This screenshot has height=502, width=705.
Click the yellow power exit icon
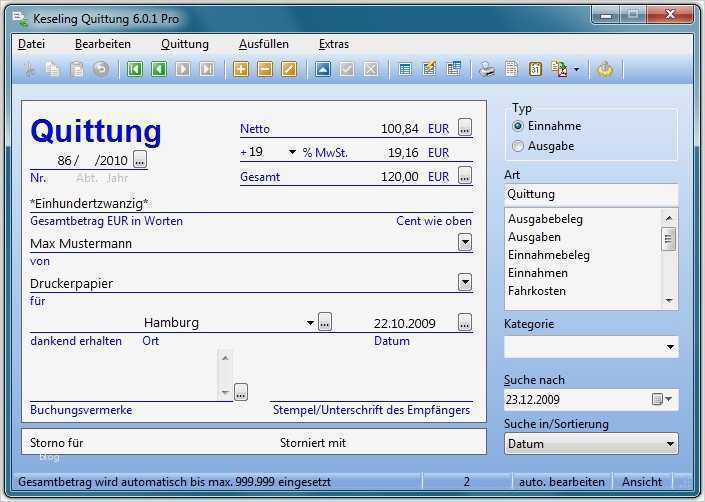click(605, 69)
